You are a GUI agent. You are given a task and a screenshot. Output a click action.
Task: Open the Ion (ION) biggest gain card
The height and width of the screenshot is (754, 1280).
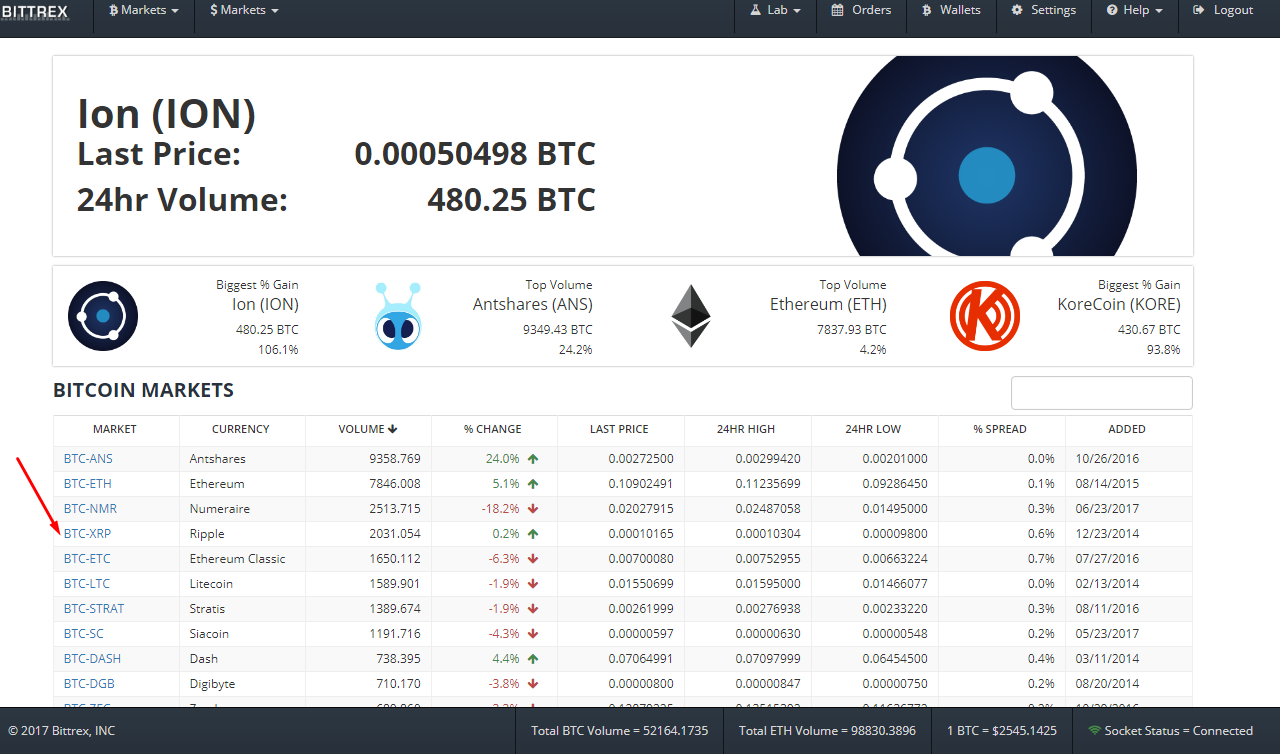(x=183, y=317)
